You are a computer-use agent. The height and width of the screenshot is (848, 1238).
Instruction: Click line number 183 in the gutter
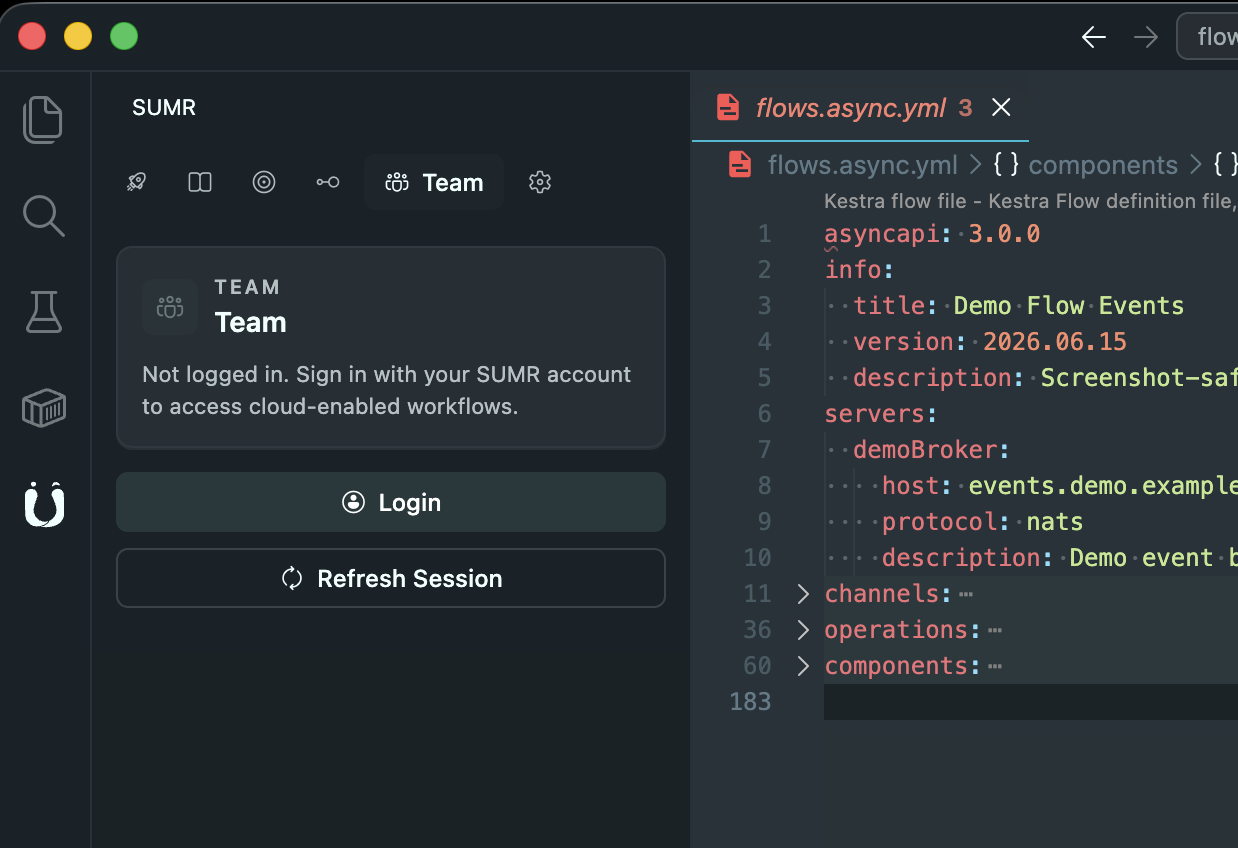click(x=751, y=702)
